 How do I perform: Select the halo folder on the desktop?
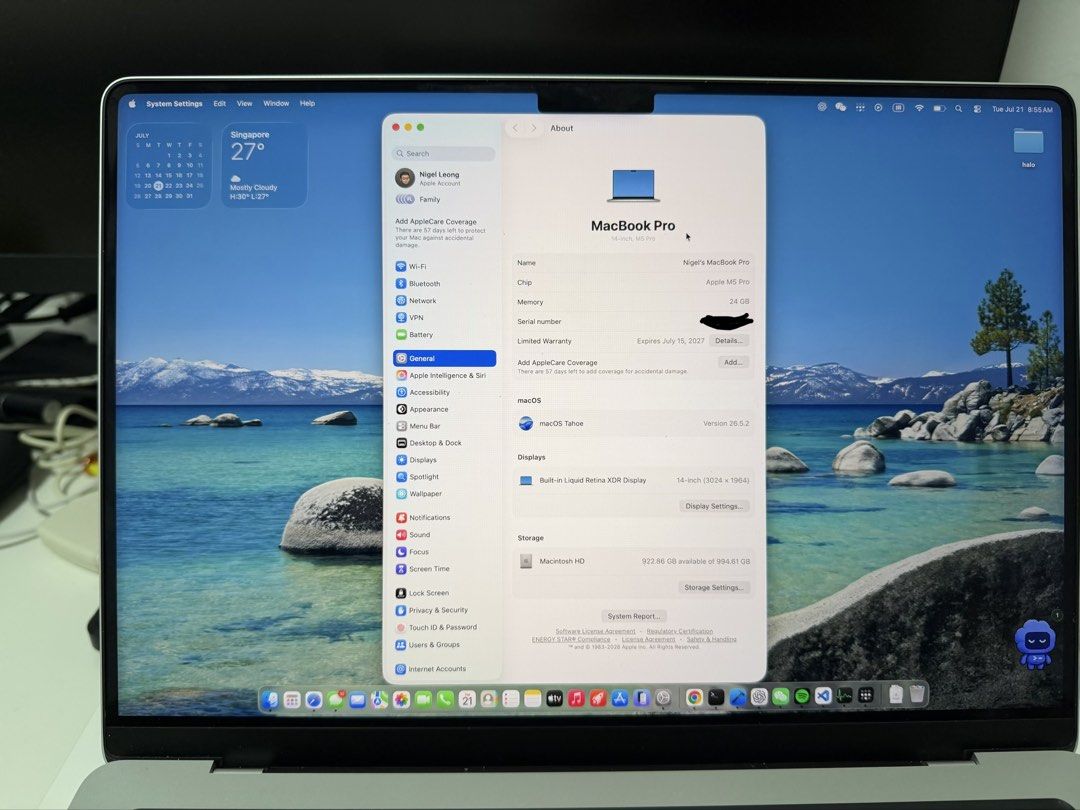point(1028,148)
